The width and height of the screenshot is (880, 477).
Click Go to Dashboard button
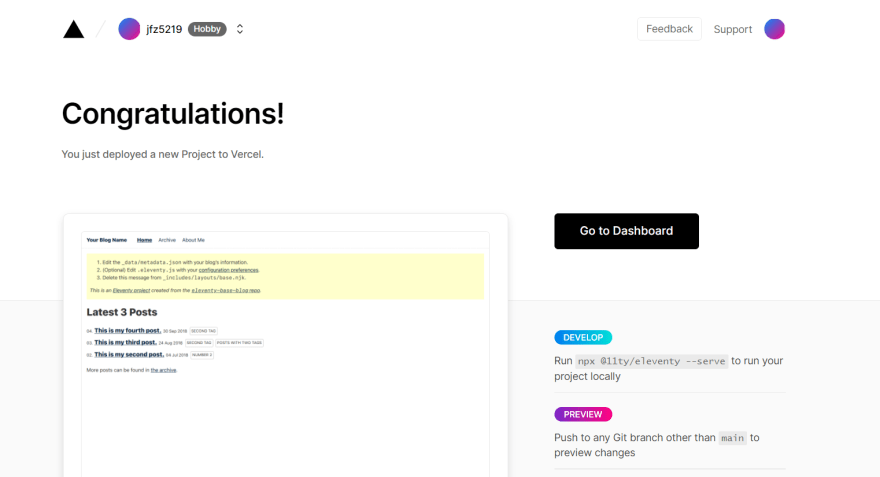point(626,231)
